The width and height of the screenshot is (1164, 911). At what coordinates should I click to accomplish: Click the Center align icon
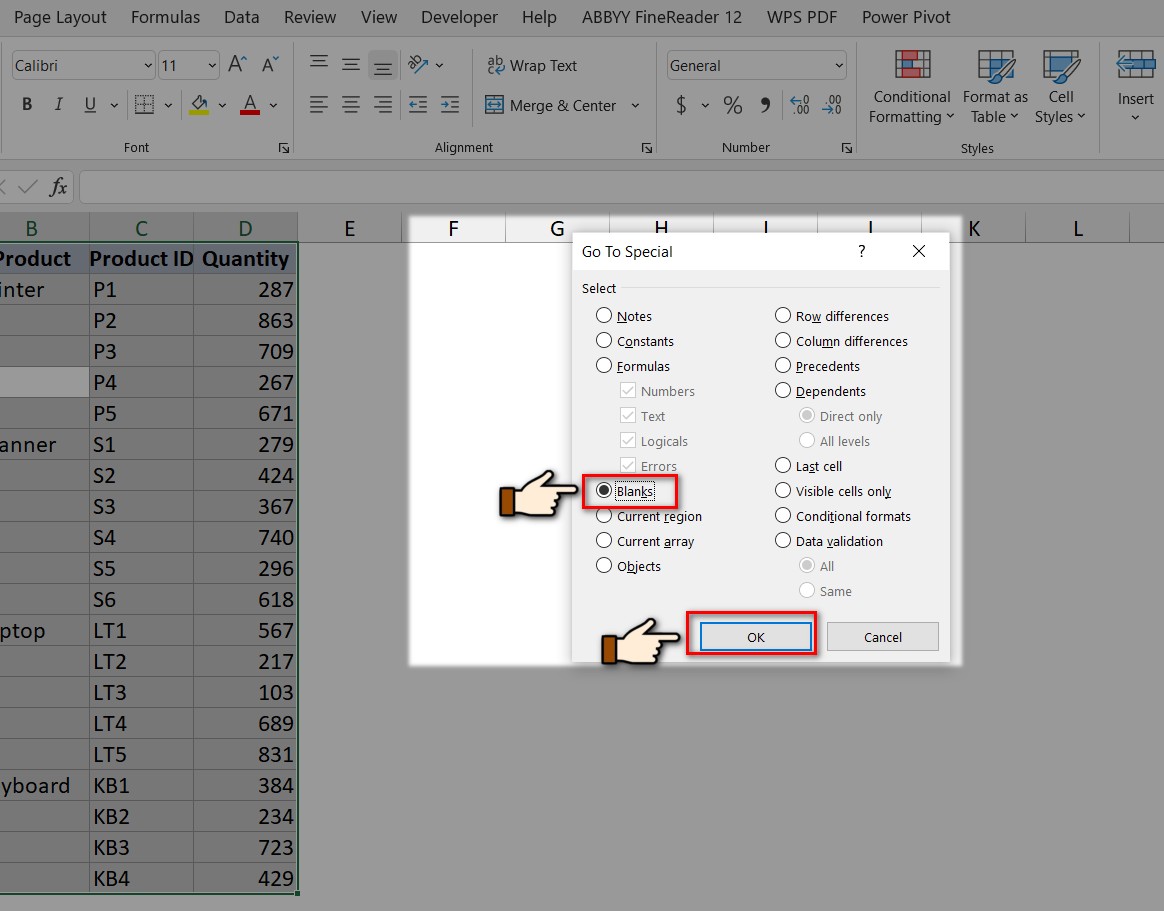coord(351,105)
